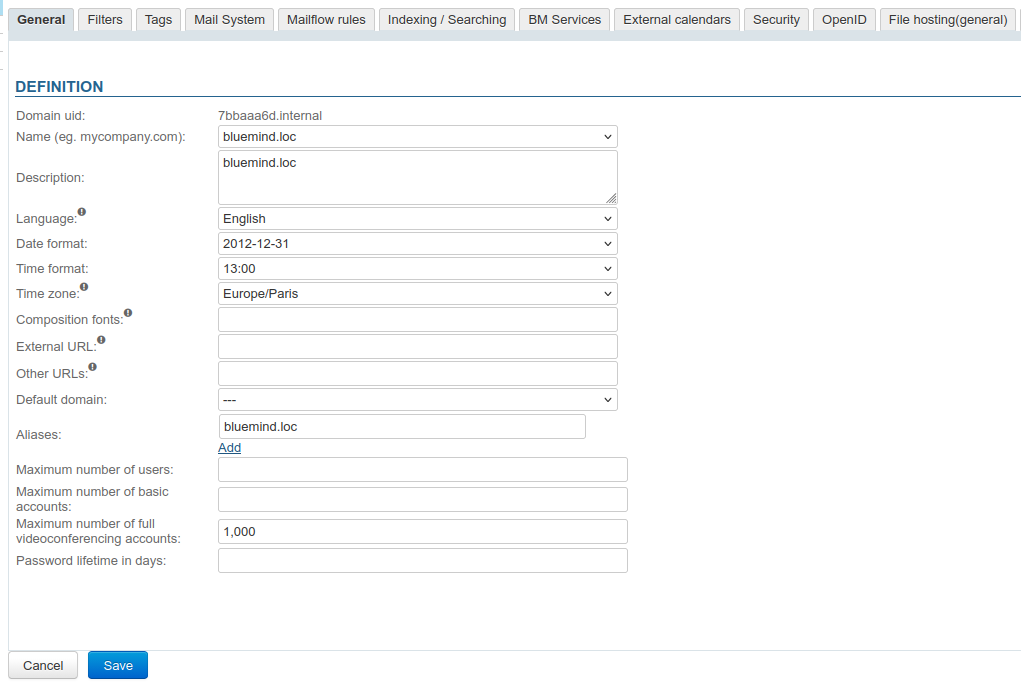Click info icon next to Other URLs
The image size is (1021, 685).
point(92,367)
